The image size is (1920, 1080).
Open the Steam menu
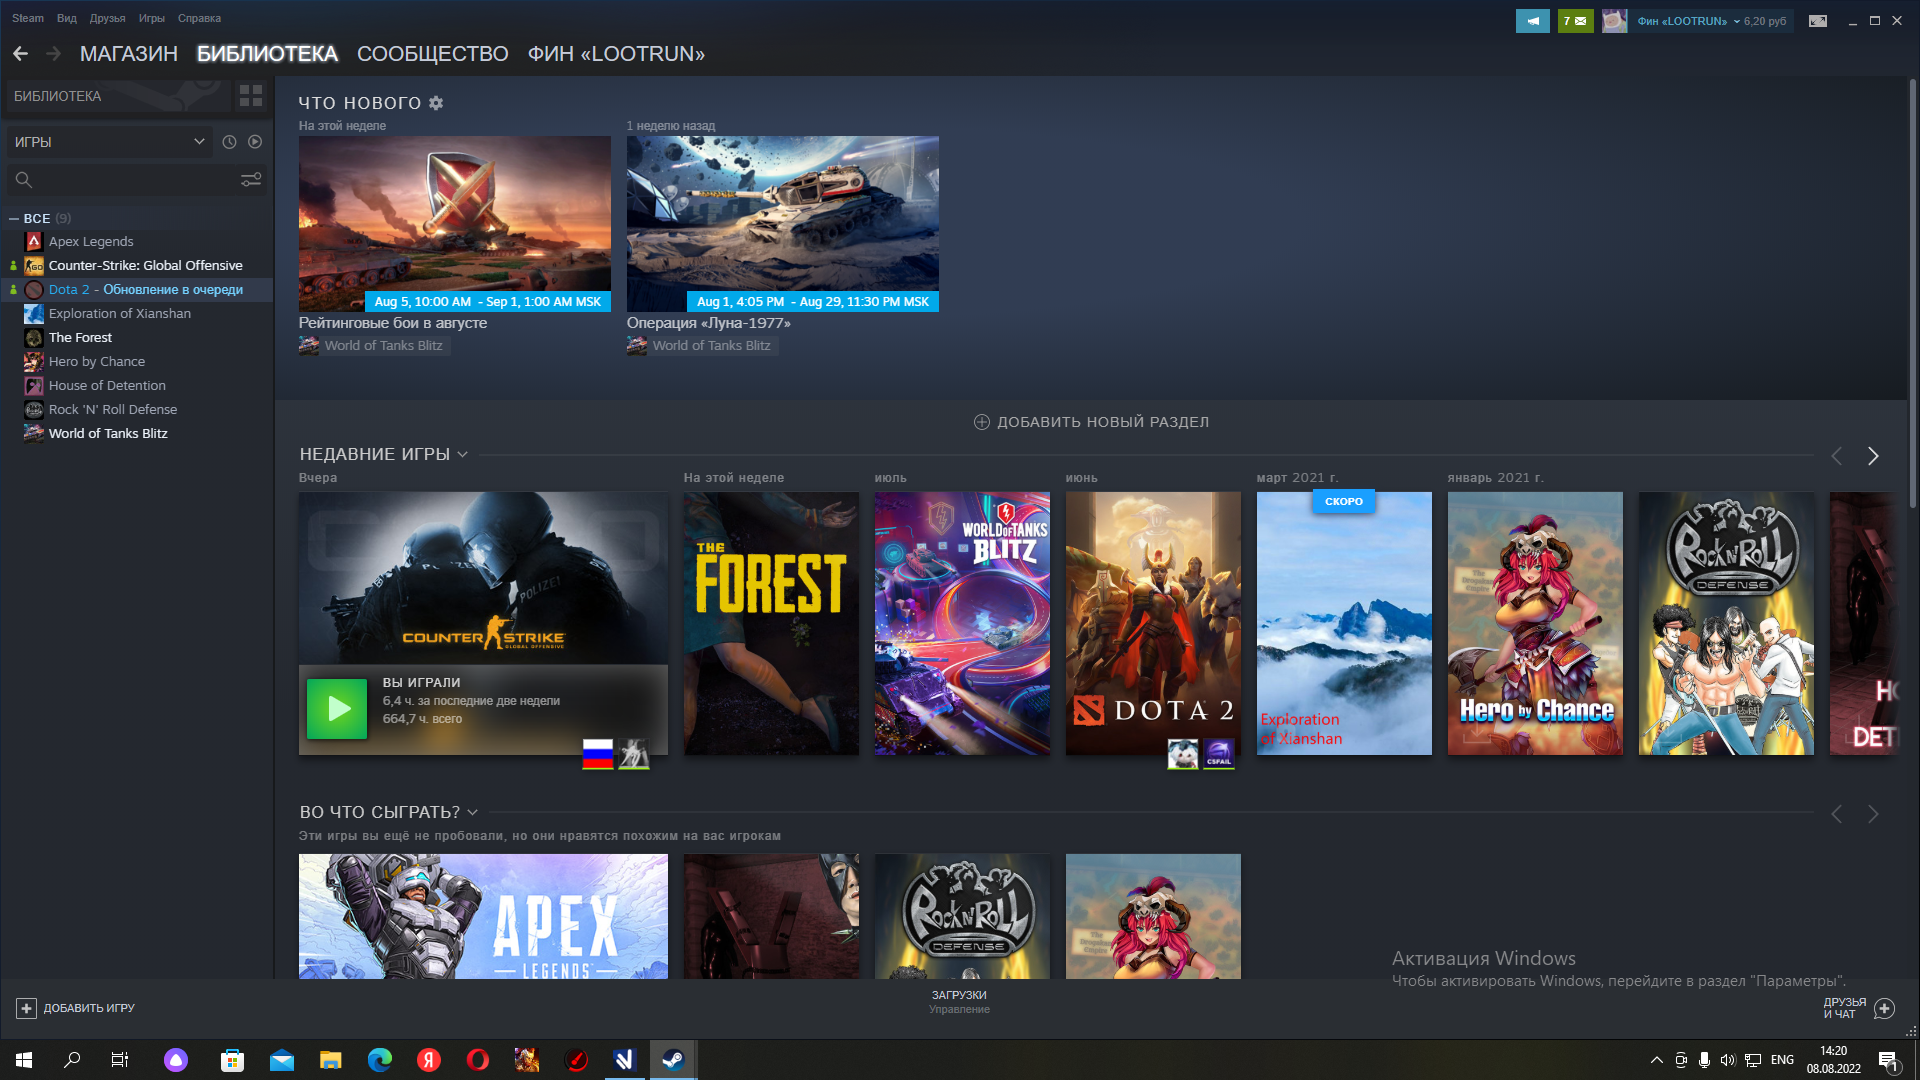click(28, 18)
